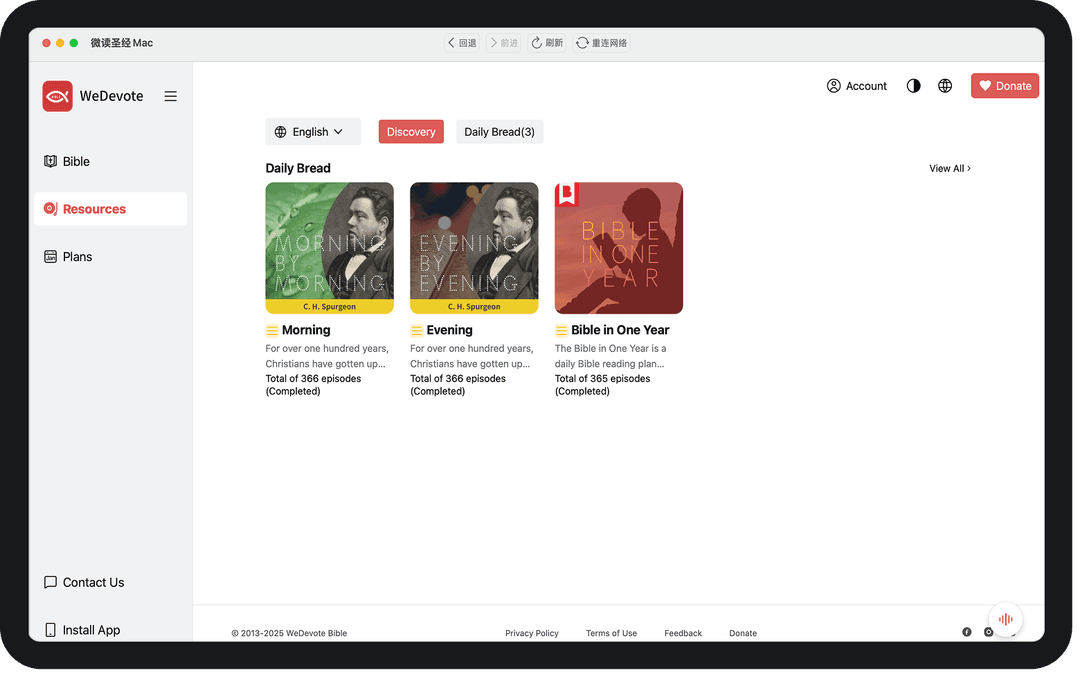Open the globe site-language icon in header
The image size is (1080, 677).
click(x=945, y=86)
